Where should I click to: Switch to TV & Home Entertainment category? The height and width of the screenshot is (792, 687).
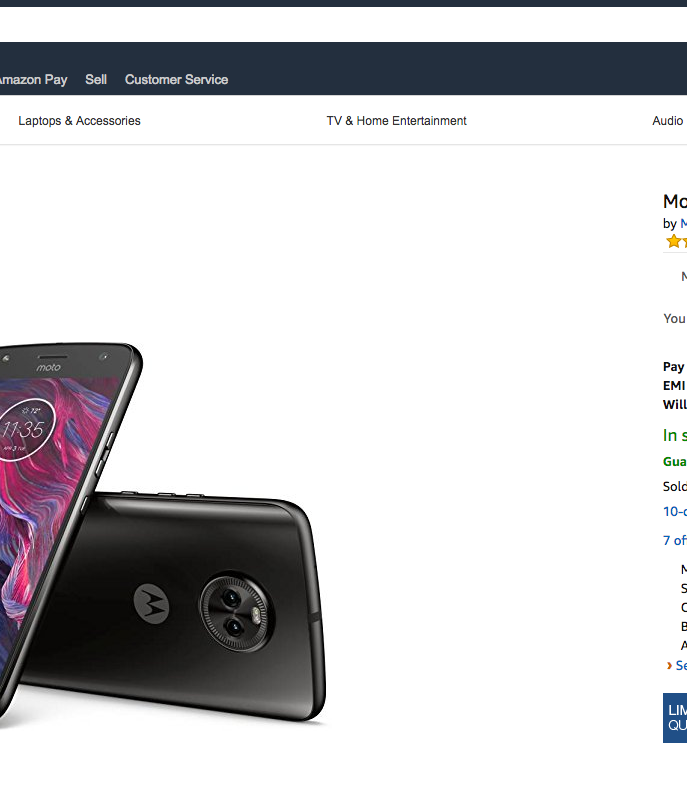point(396,121)
